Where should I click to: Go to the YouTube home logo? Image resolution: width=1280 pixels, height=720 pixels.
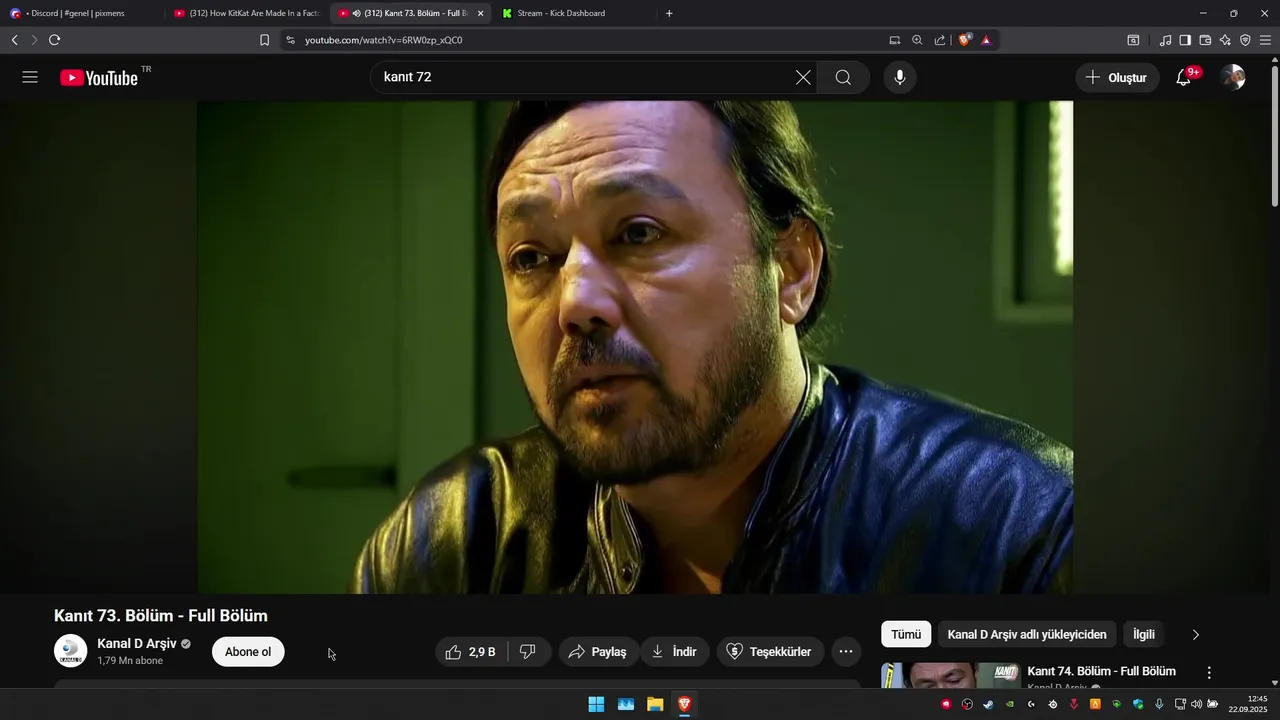coord(99,78)
